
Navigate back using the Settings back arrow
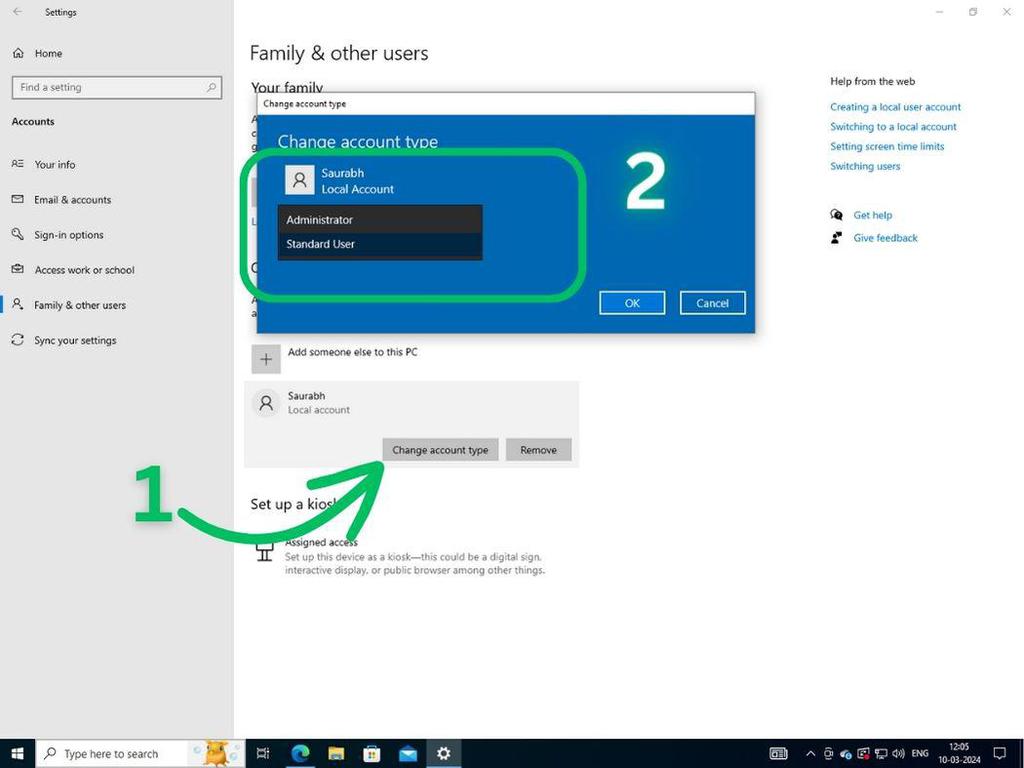click(16, 12)
